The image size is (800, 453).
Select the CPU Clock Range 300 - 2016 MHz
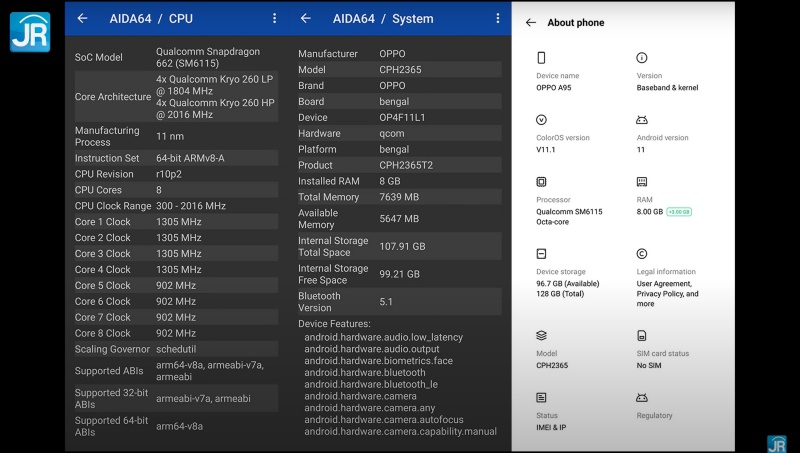click(x=191, y=206)
